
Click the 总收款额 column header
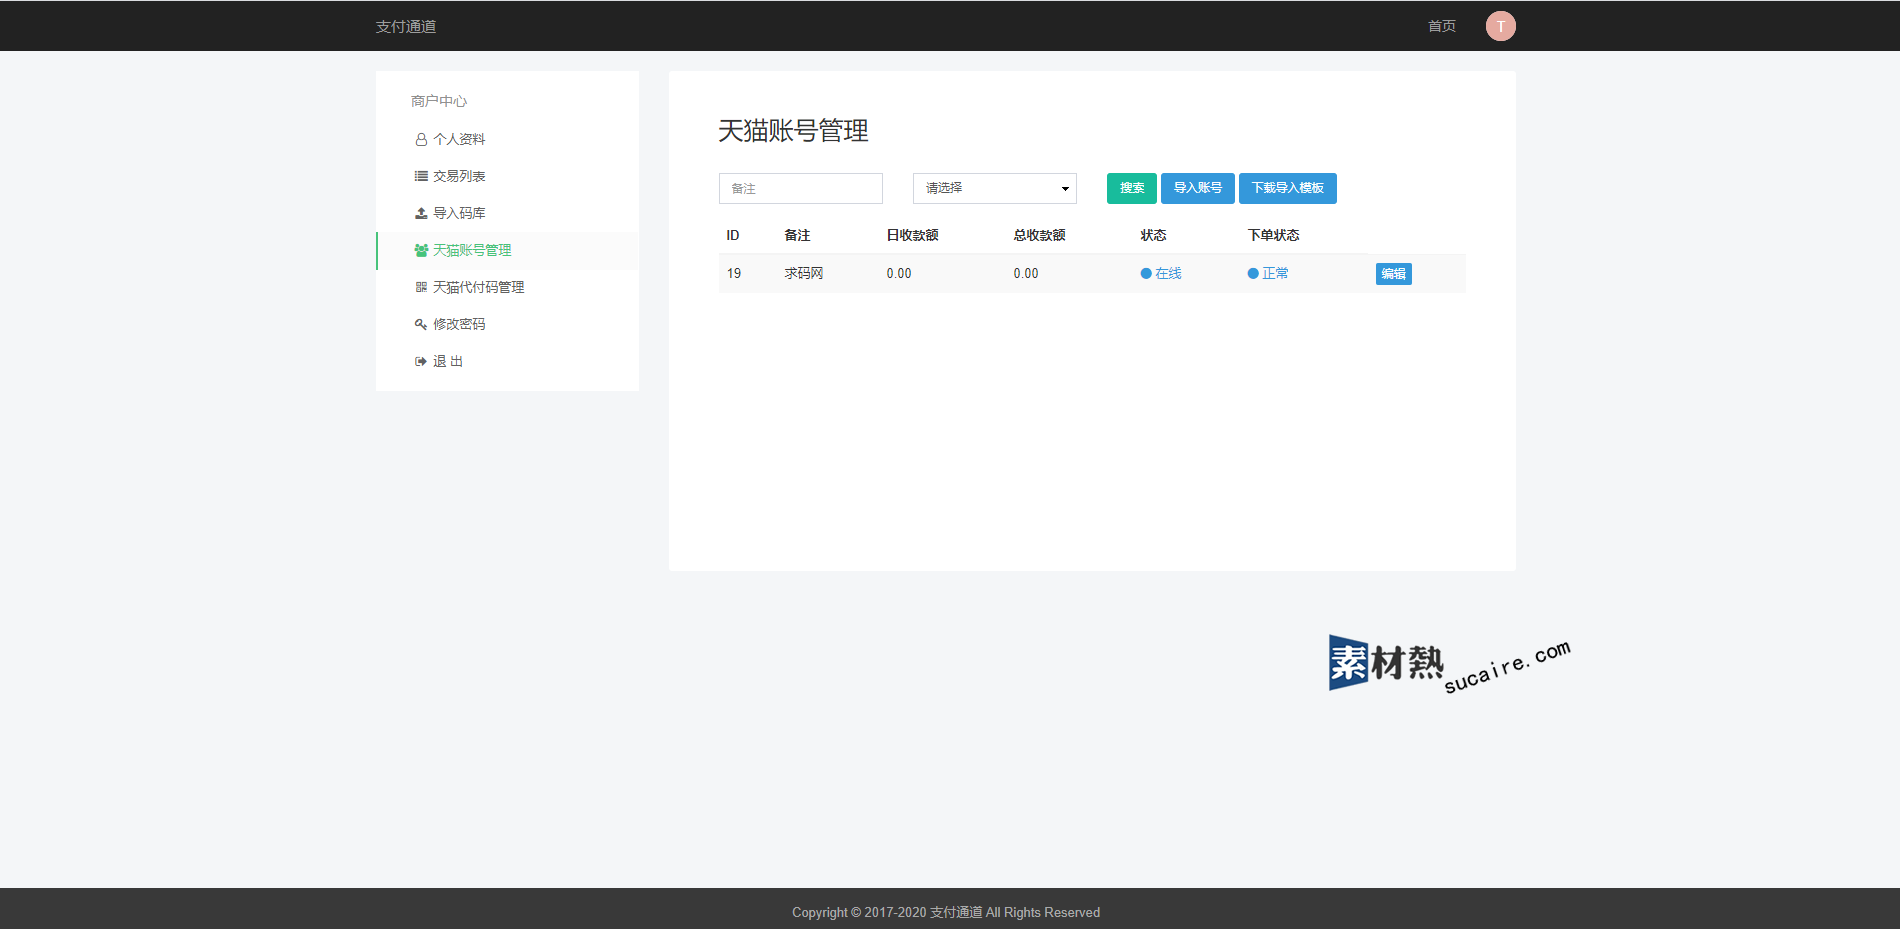[x=1039, y=236]
